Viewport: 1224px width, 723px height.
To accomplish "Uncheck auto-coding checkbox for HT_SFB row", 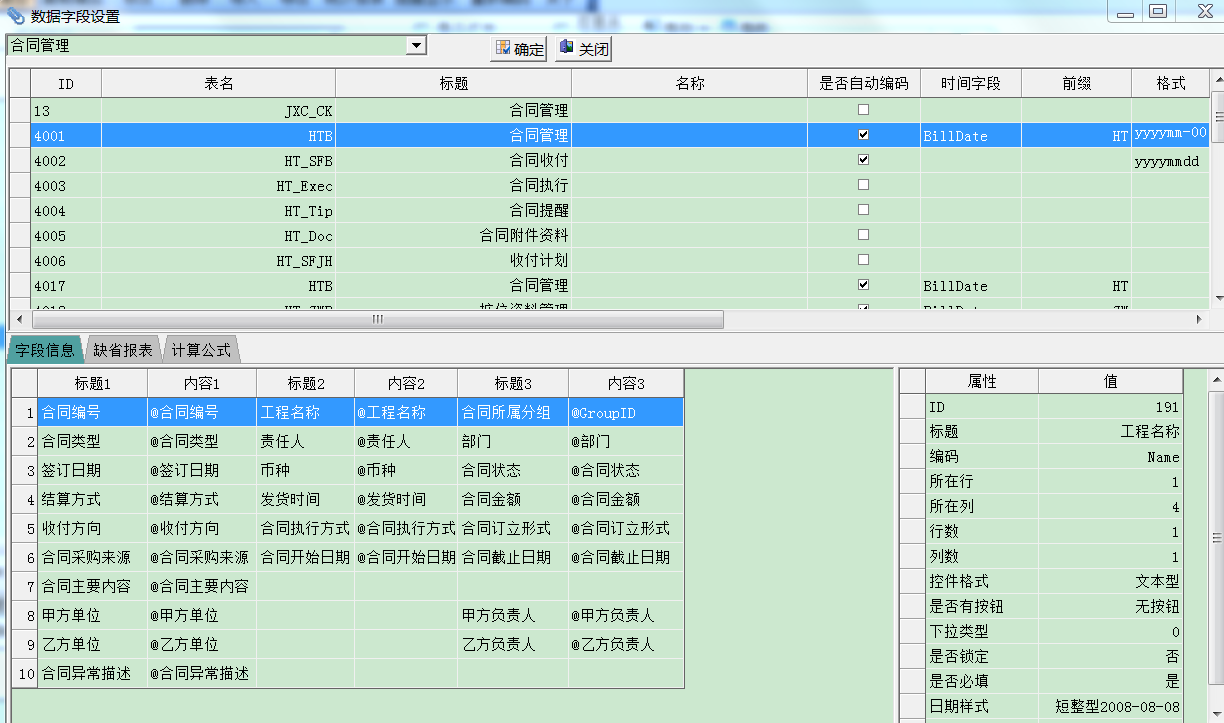I will tap(863, 160).
